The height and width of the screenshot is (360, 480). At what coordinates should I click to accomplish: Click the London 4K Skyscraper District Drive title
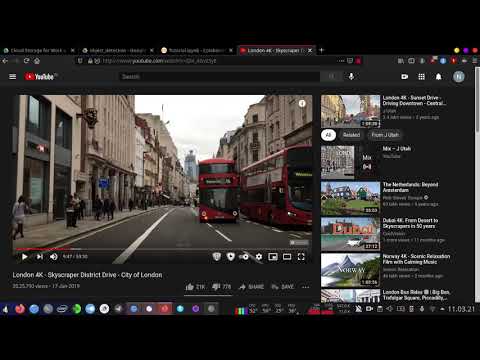pos(87,275)
